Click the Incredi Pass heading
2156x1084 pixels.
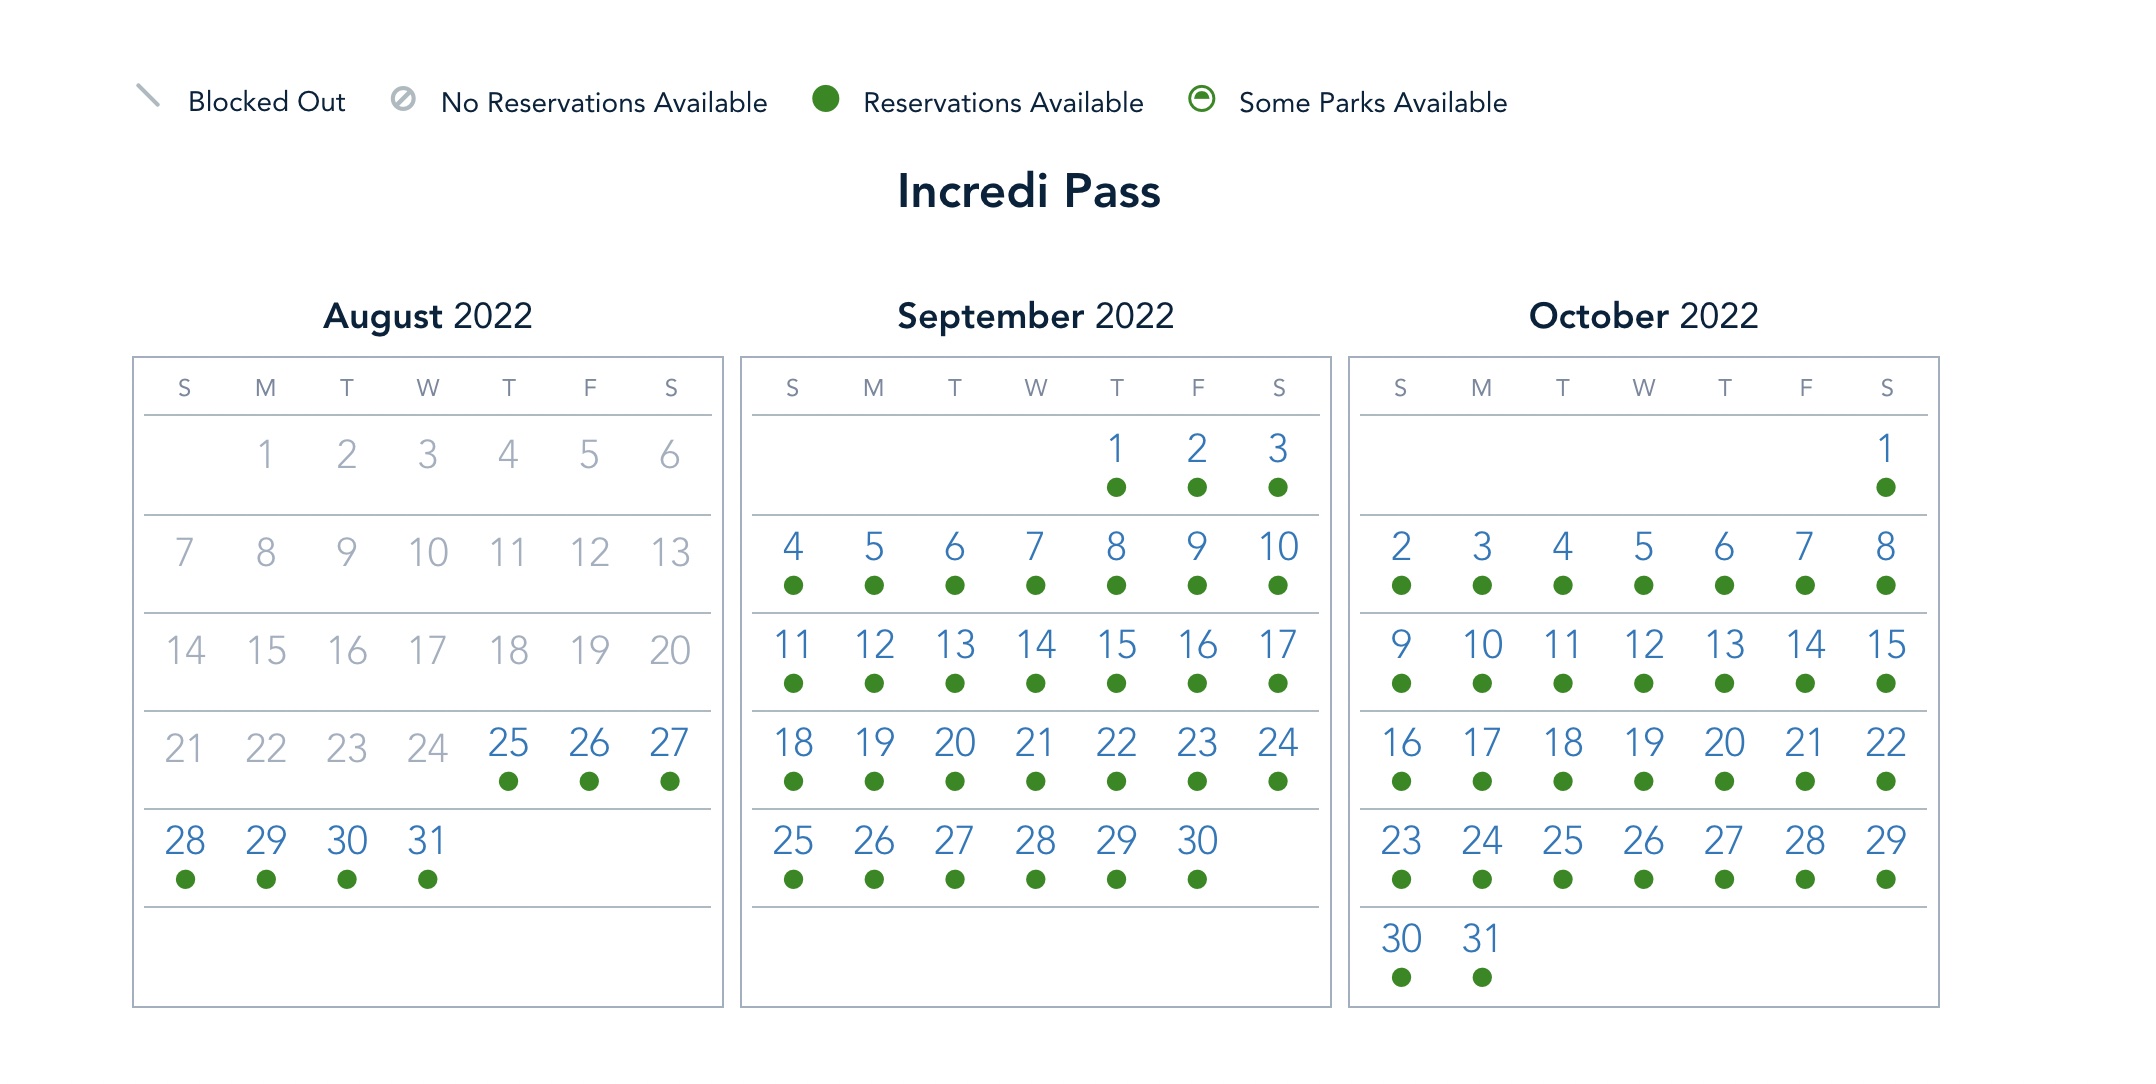1028,191
